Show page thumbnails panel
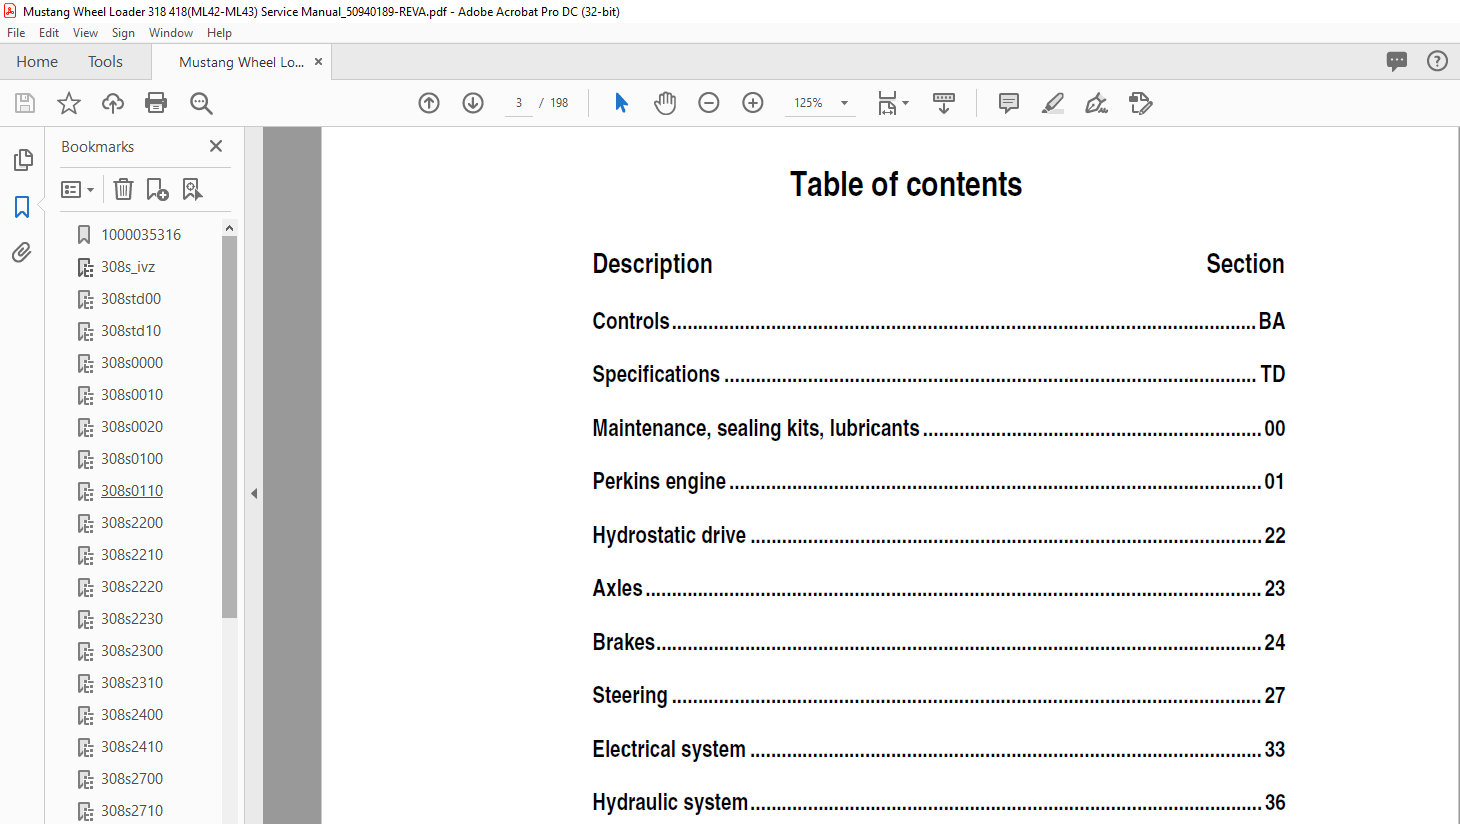The image size is (1460, 824). click(x=22, y=160)
